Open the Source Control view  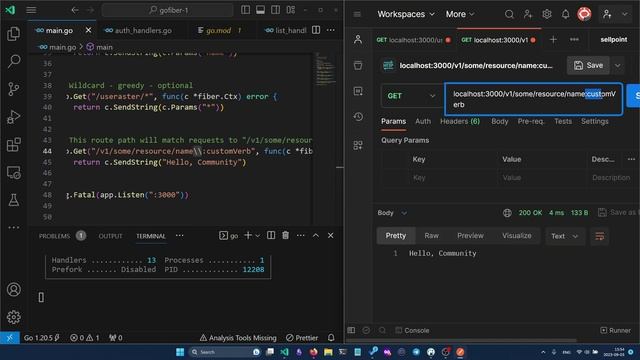(x=13, y=89)
